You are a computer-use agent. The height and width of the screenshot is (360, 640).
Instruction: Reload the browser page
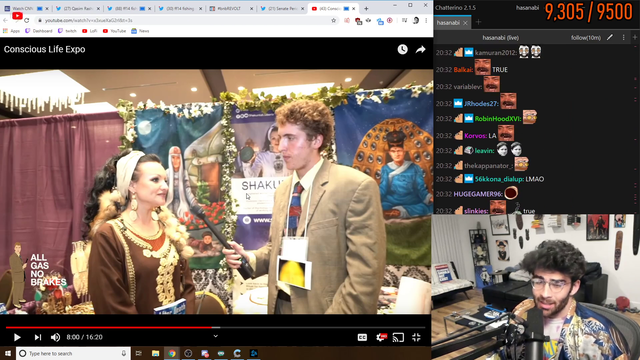[x=27, y=20]
